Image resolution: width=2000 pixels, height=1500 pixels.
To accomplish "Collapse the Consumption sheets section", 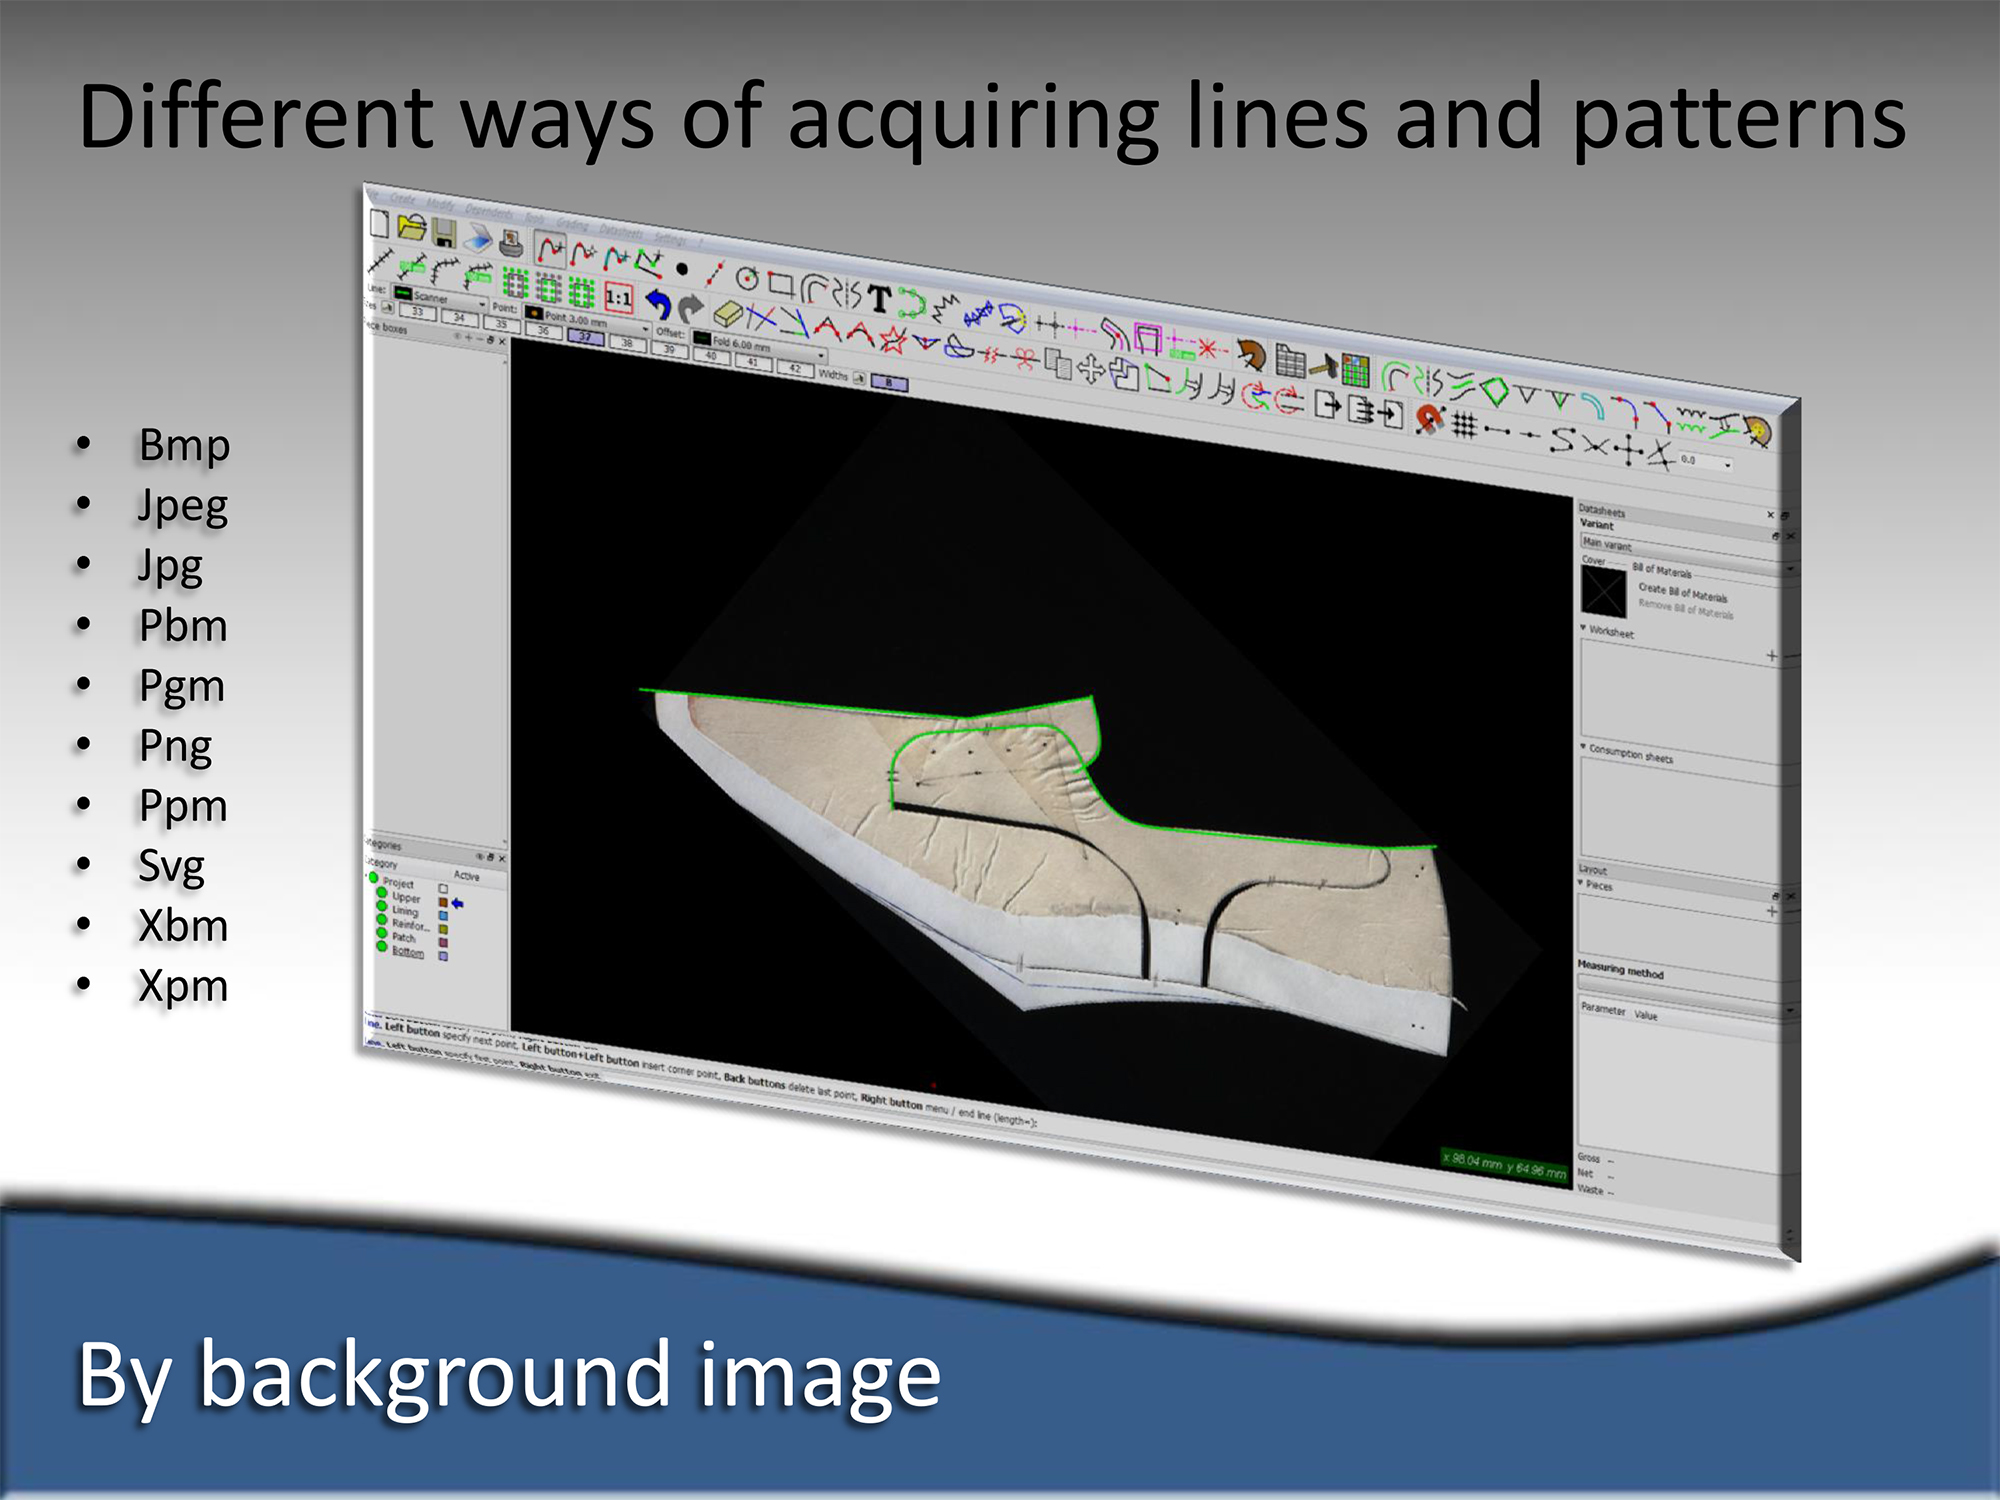I will [x=1584, y=746].
